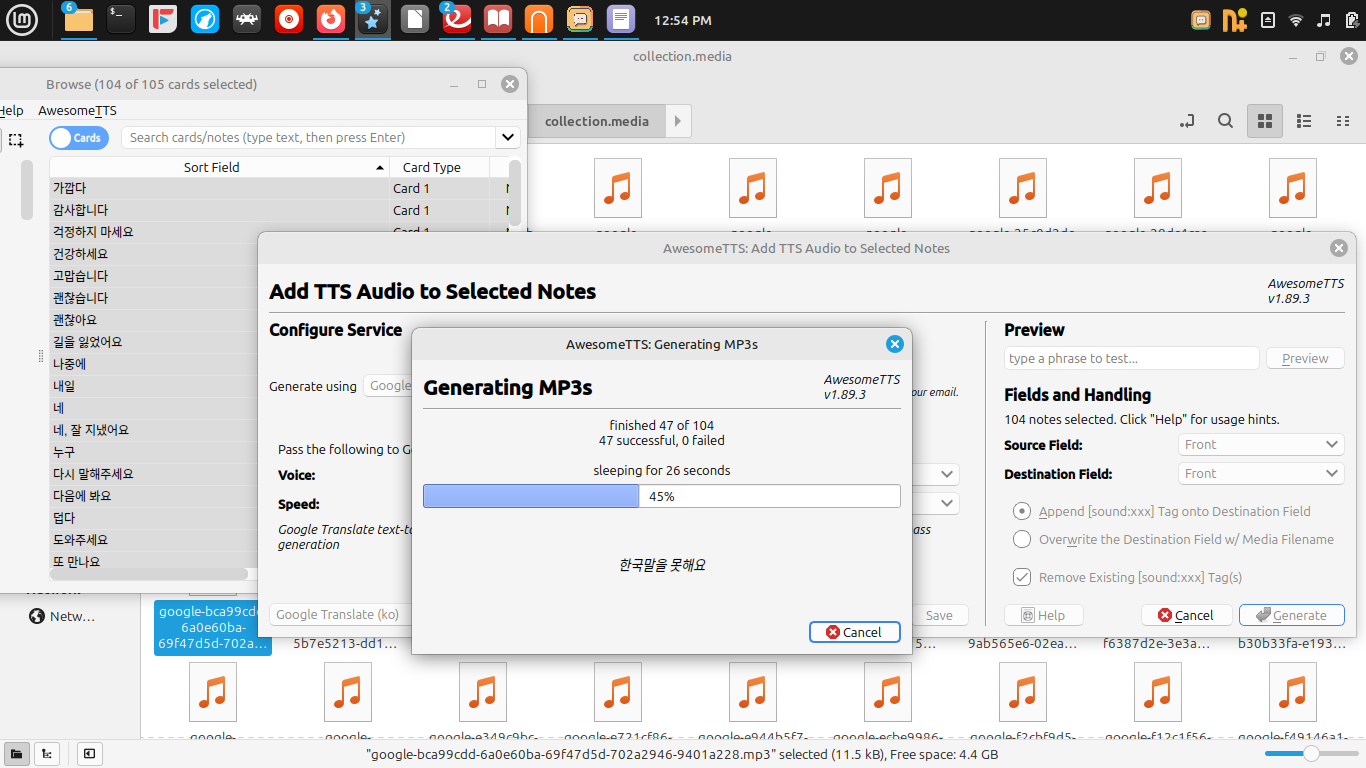Open the sound music-note tray icon
1366x768 pixels.
click(1324, 20)
